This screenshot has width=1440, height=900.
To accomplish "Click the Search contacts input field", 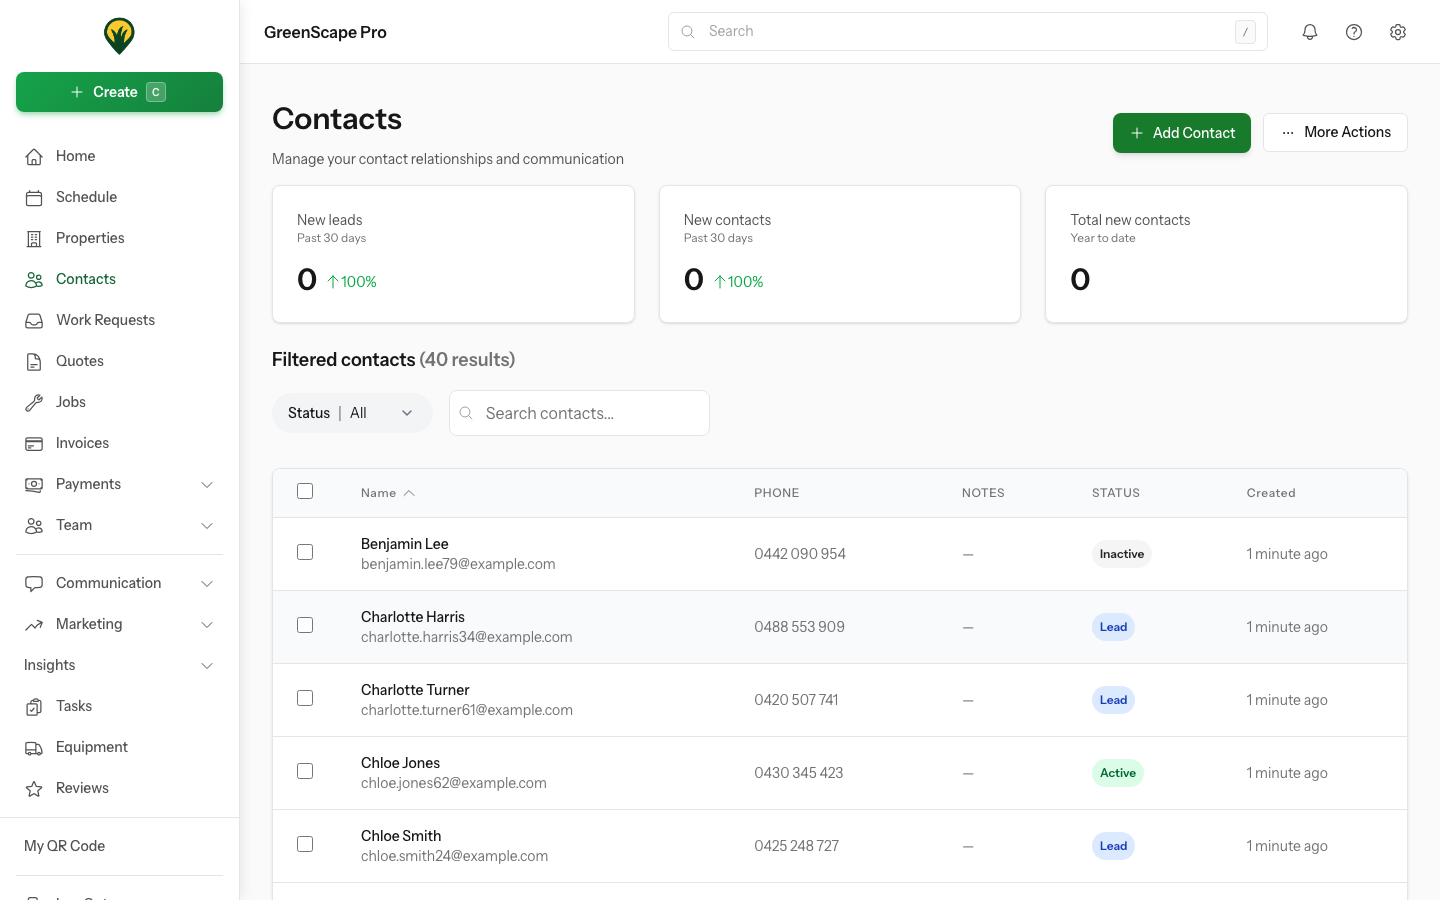I will pyautogui.click(x=579, y=412).
